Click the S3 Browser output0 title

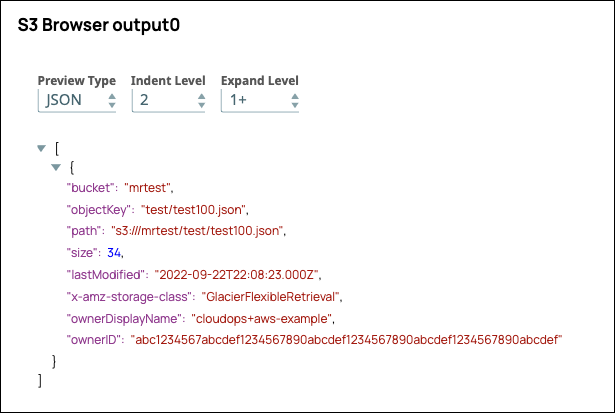[x=99, y=27]
